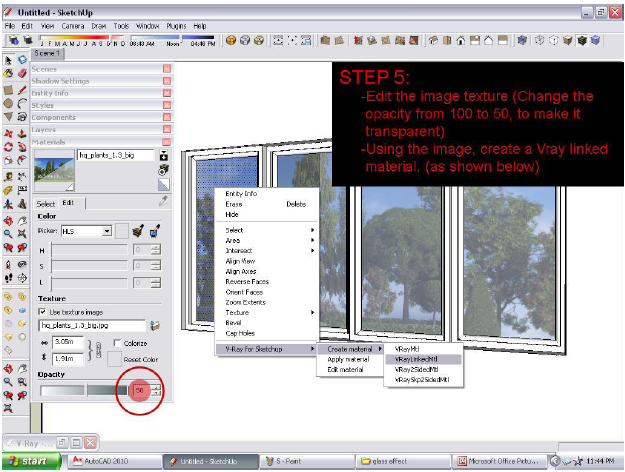Click the Reset Color swatch button

[x=113, y=359]
